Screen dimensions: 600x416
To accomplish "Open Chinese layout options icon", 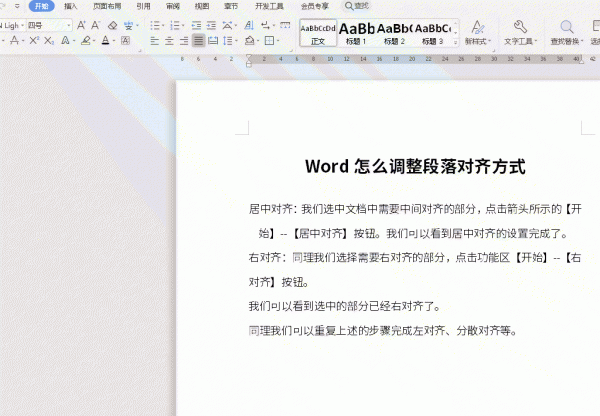I will (227, 26).
